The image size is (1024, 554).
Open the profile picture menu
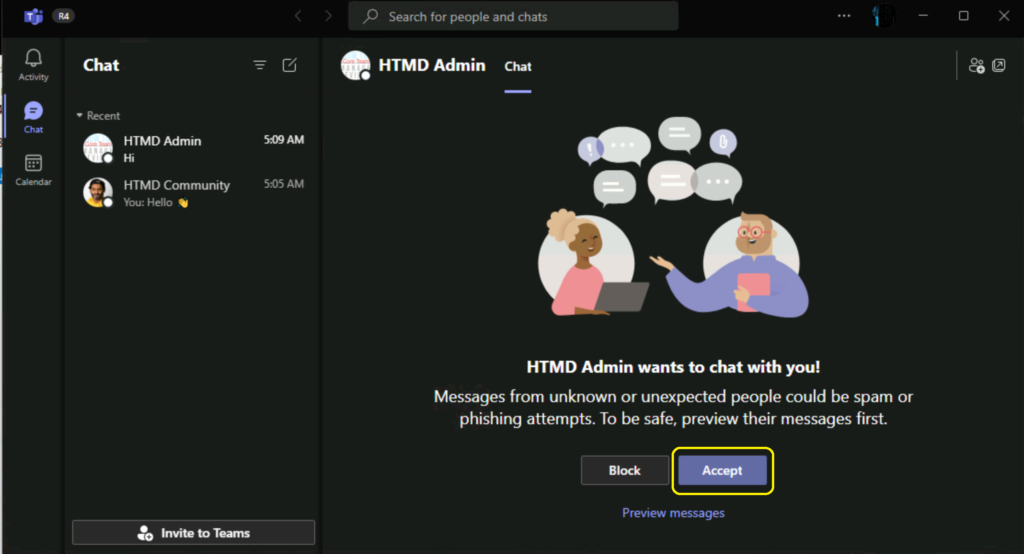(883, 16)
